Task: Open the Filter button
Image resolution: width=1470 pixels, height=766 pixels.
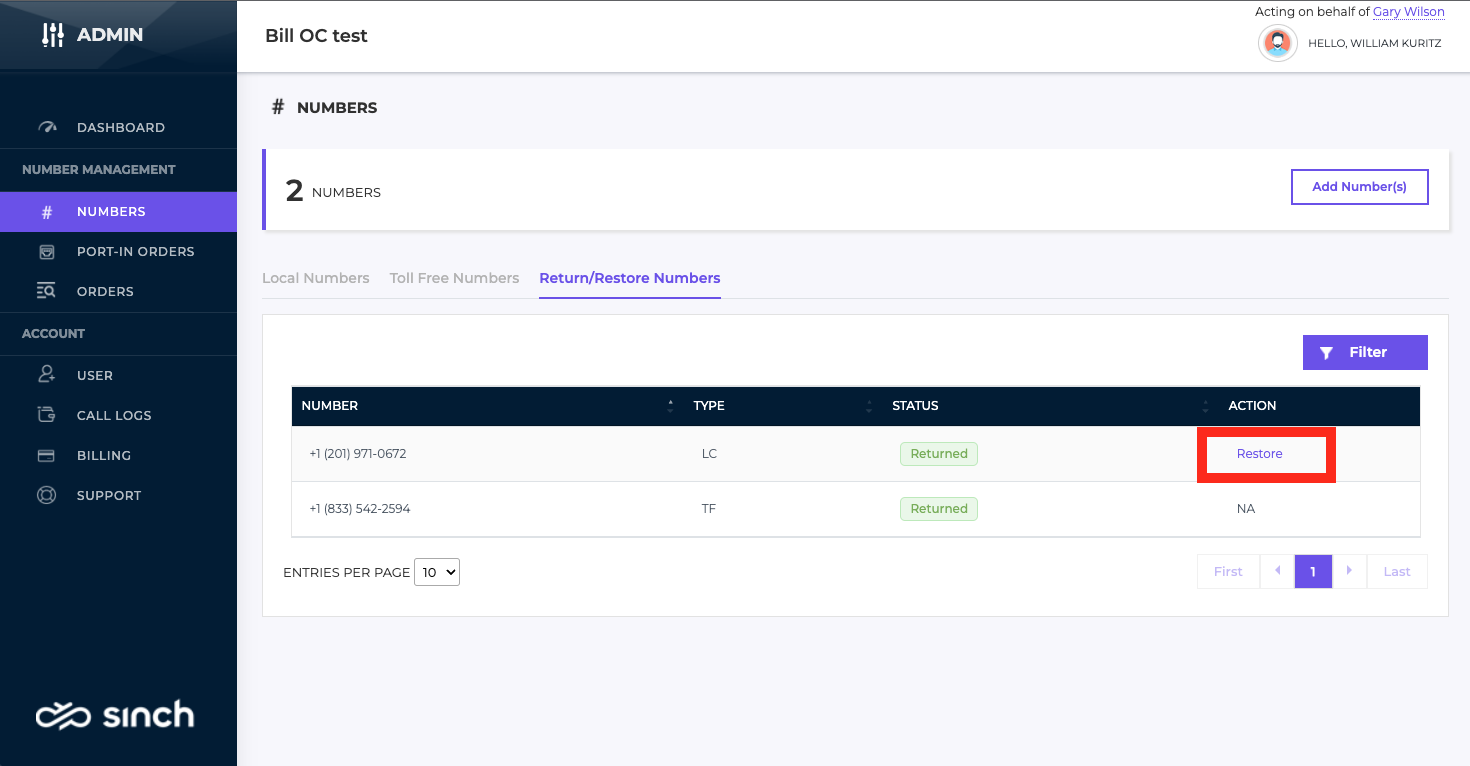Action: 1364,352
